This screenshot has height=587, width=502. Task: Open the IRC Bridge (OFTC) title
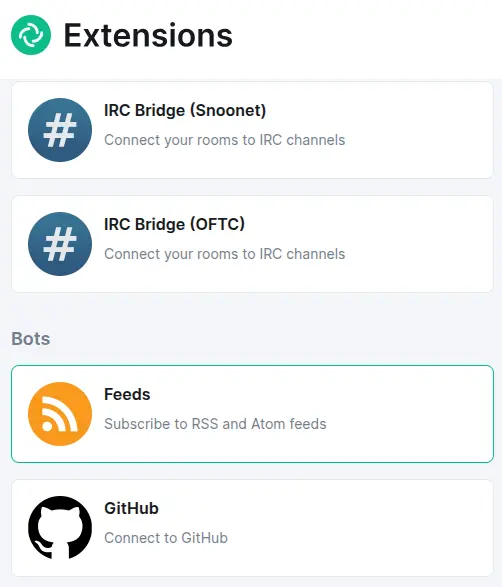pyautogui.click(x=174, y=224)
